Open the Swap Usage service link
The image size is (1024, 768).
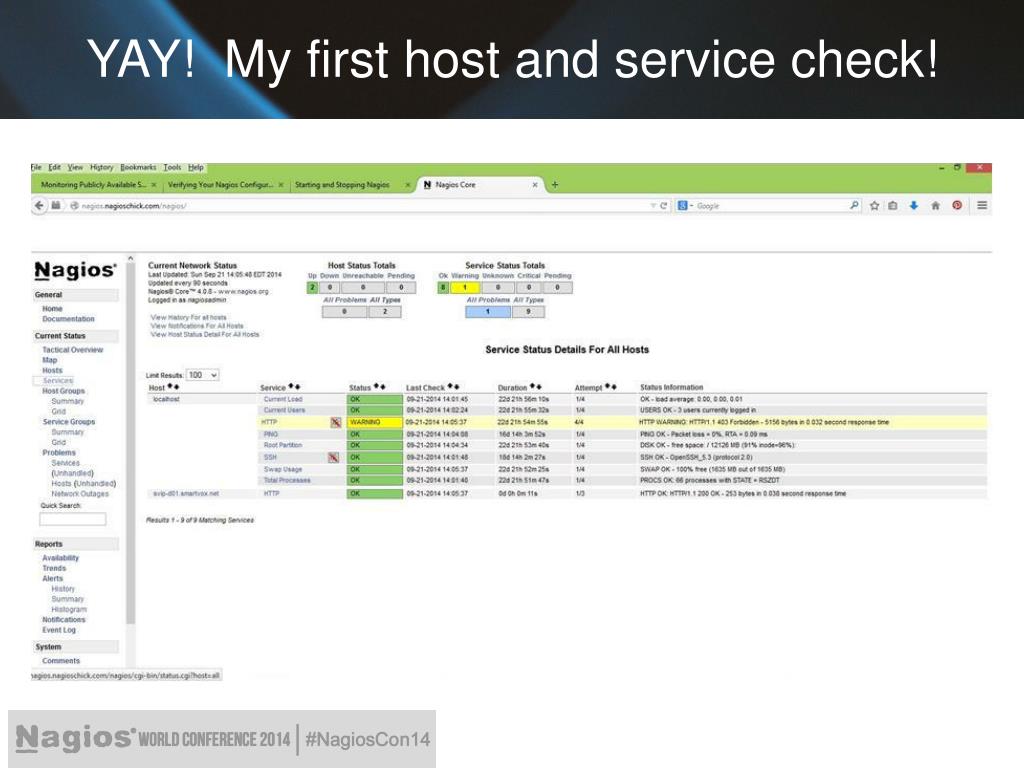(x=283, y=469)
